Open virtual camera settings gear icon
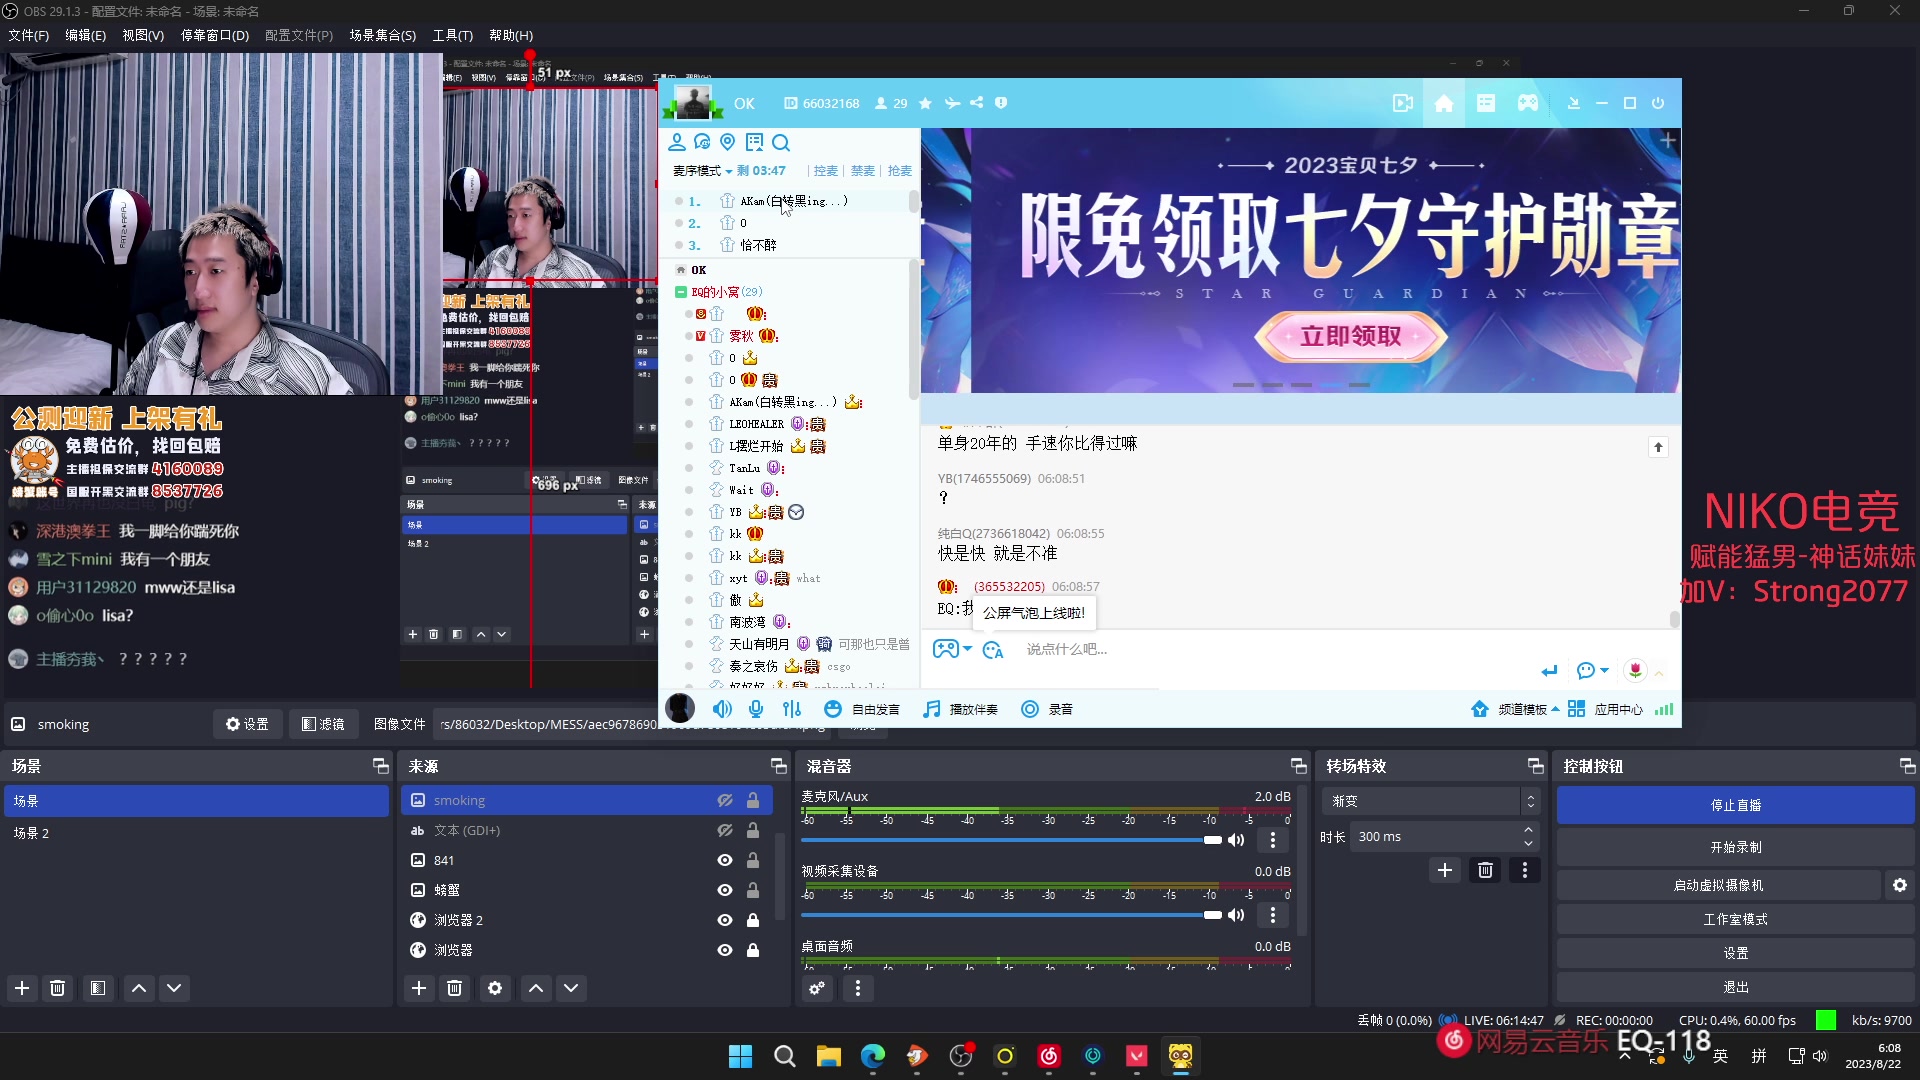This screenshot has height=1080, width=1920. pyautogui.click(x=1900, y=885)
